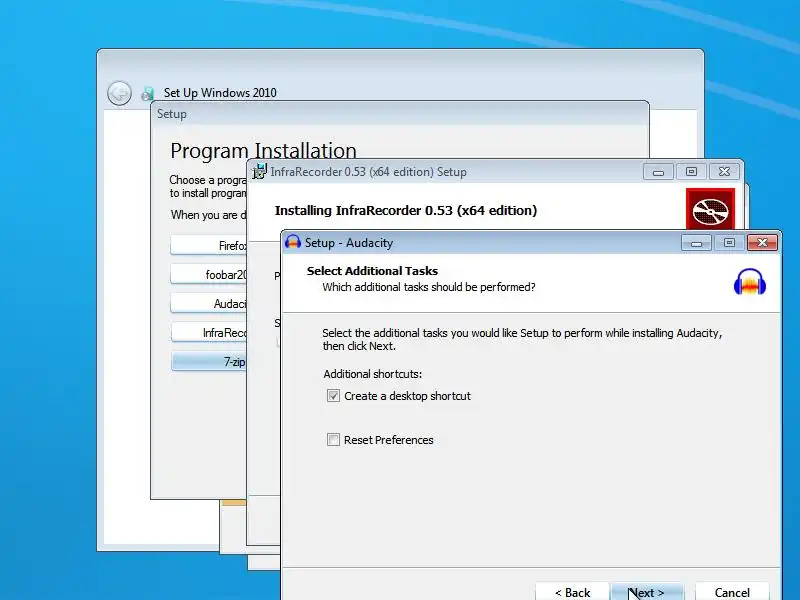The width and height of the screenshot is (800, 600).
Task: Maximize the InfraRecorder setup window
Action: [x=691, y=171]
